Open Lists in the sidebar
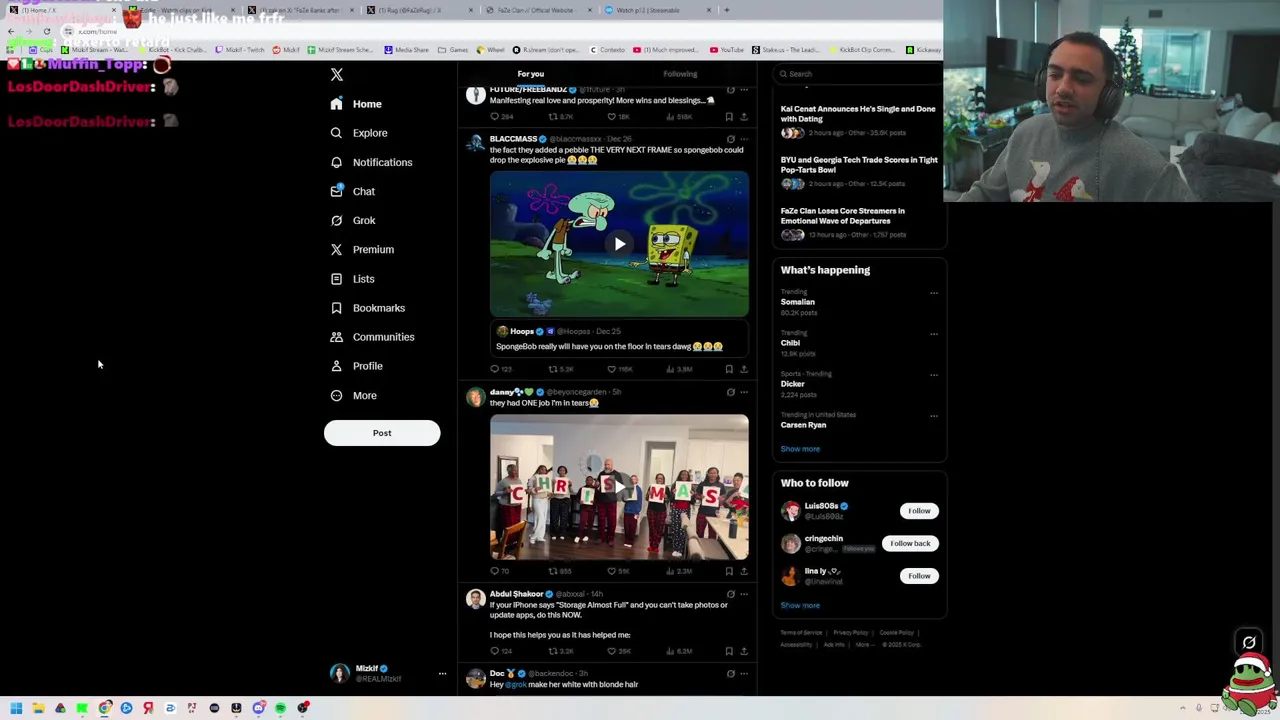Screen dimensions: 1280x720 coord(352,279)
